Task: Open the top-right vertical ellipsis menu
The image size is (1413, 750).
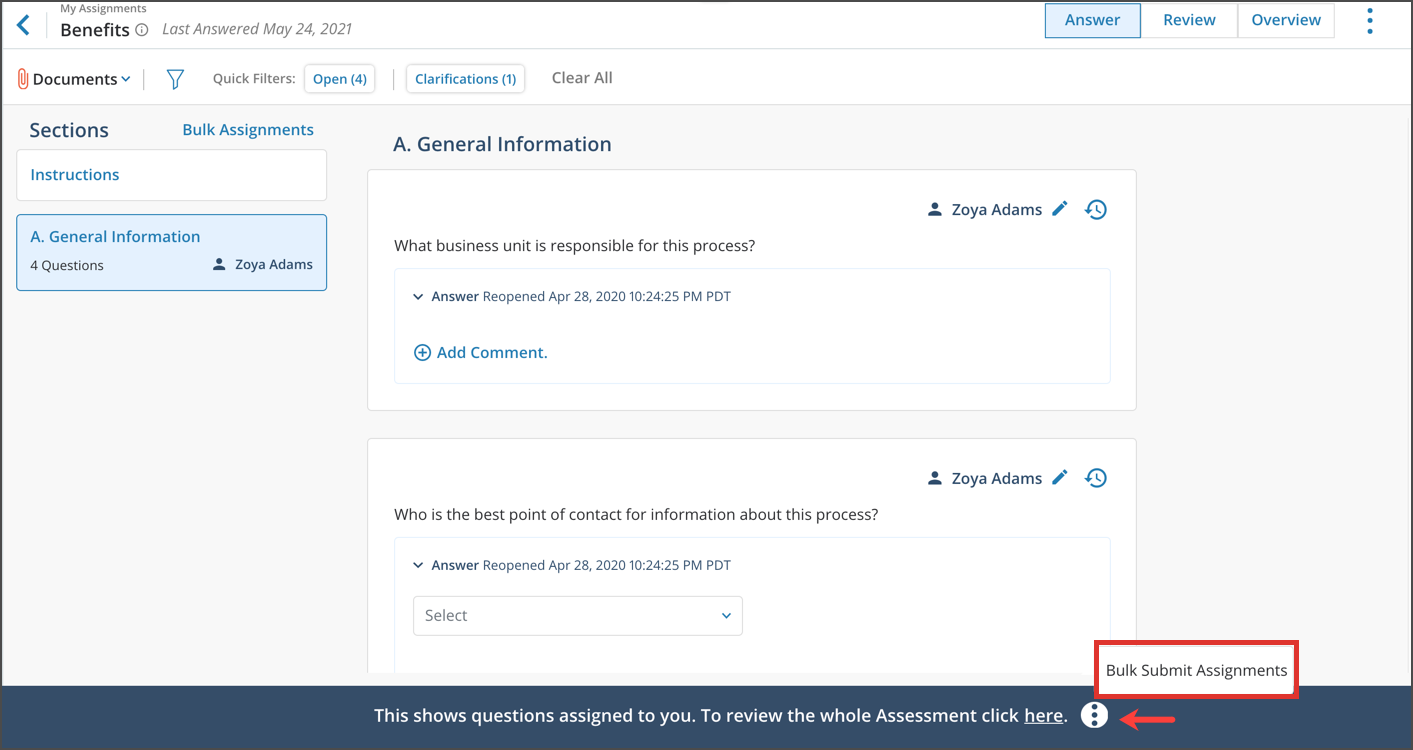Action: pos(1370,21)
